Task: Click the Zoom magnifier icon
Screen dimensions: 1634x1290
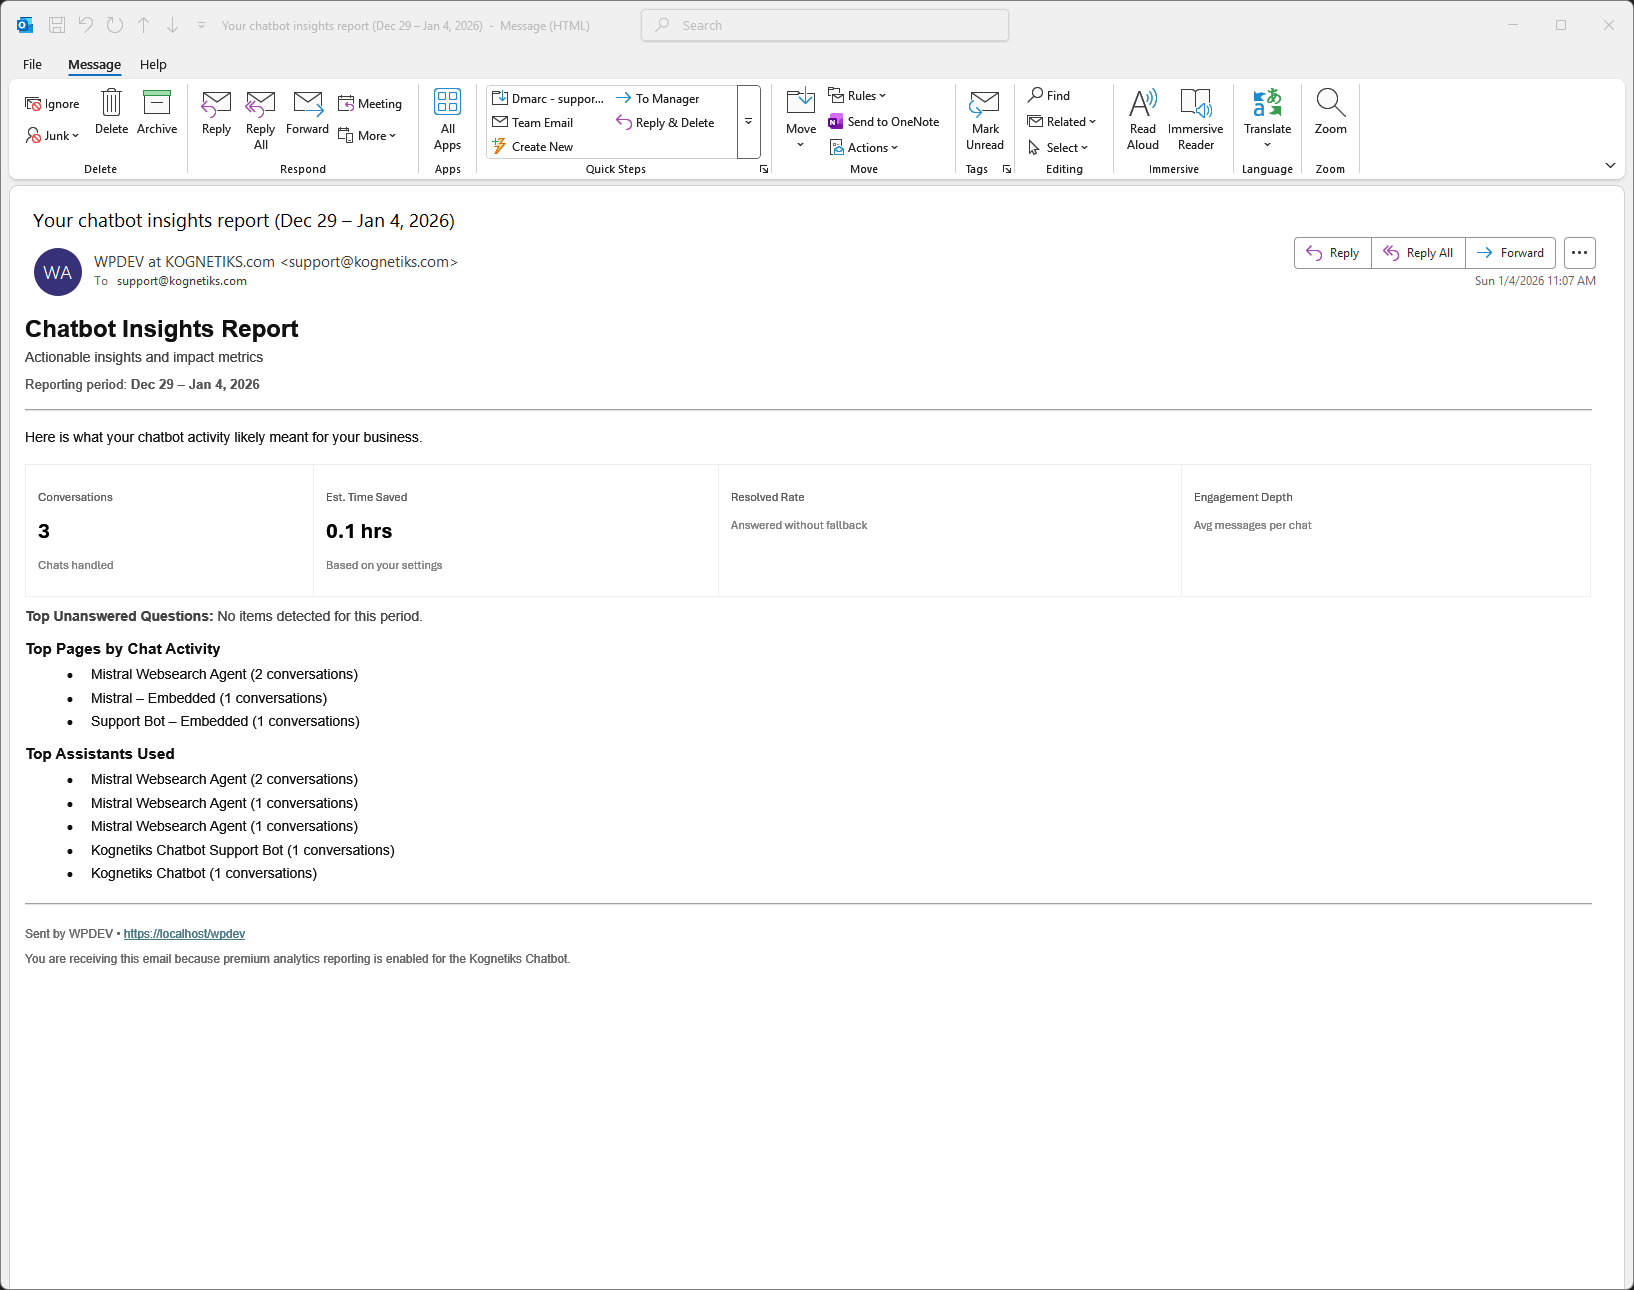Action: pyautogui.click(x=1330, y=103)
